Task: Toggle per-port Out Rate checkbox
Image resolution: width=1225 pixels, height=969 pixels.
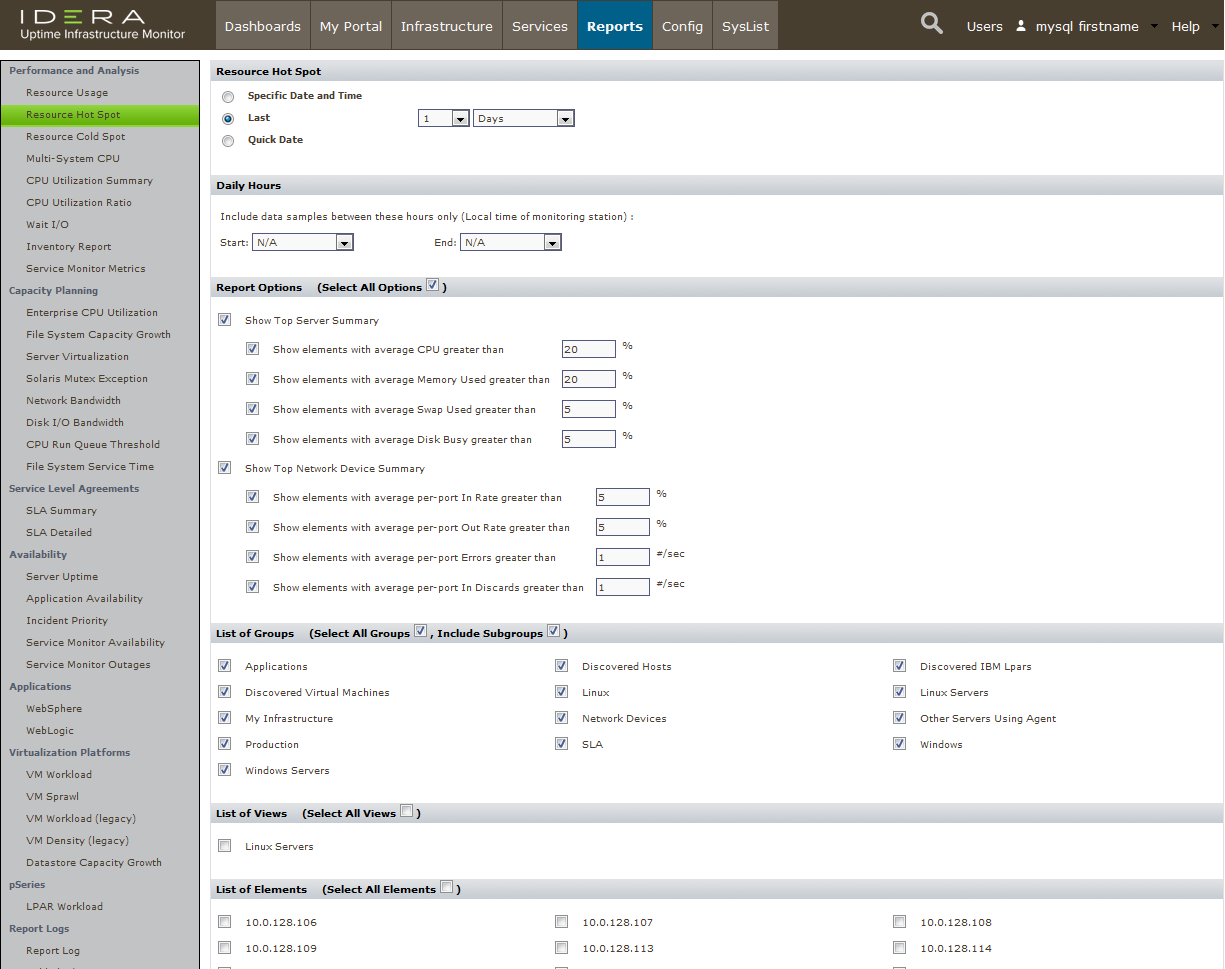Action: 252,527
